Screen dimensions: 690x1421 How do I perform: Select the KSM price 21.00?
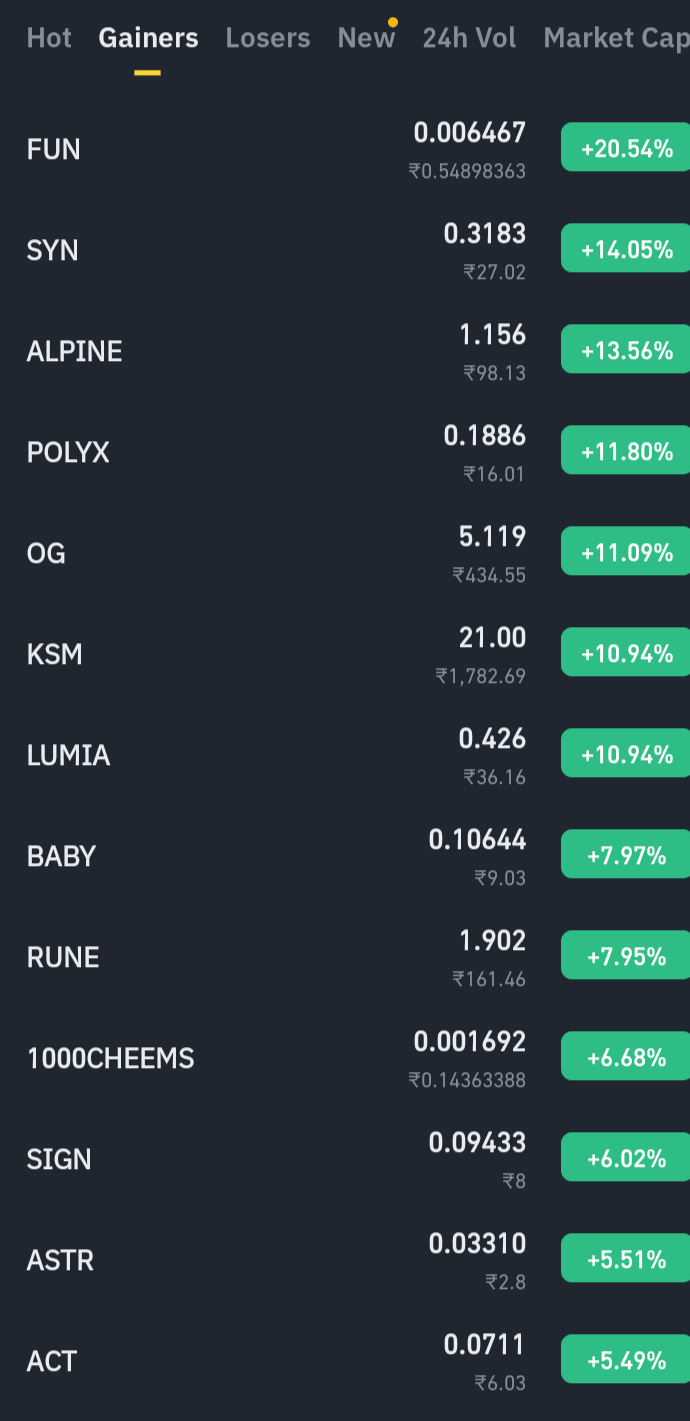click(492, 638)
